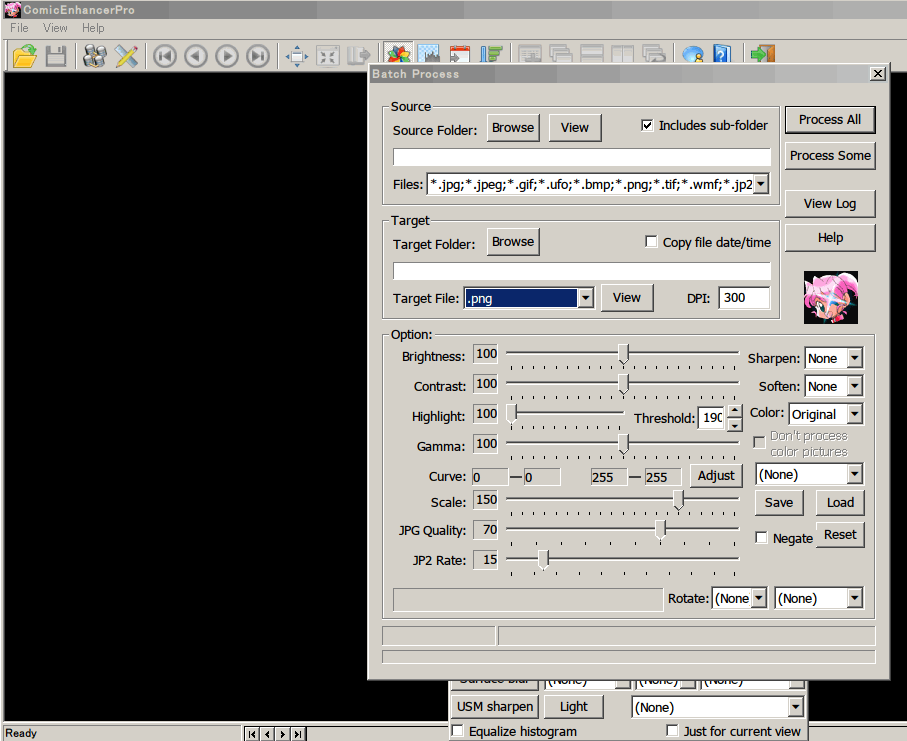This screenshot has height=741, width=907.
Task: Click the green arrow exit door icon
Action: [762, 53]
